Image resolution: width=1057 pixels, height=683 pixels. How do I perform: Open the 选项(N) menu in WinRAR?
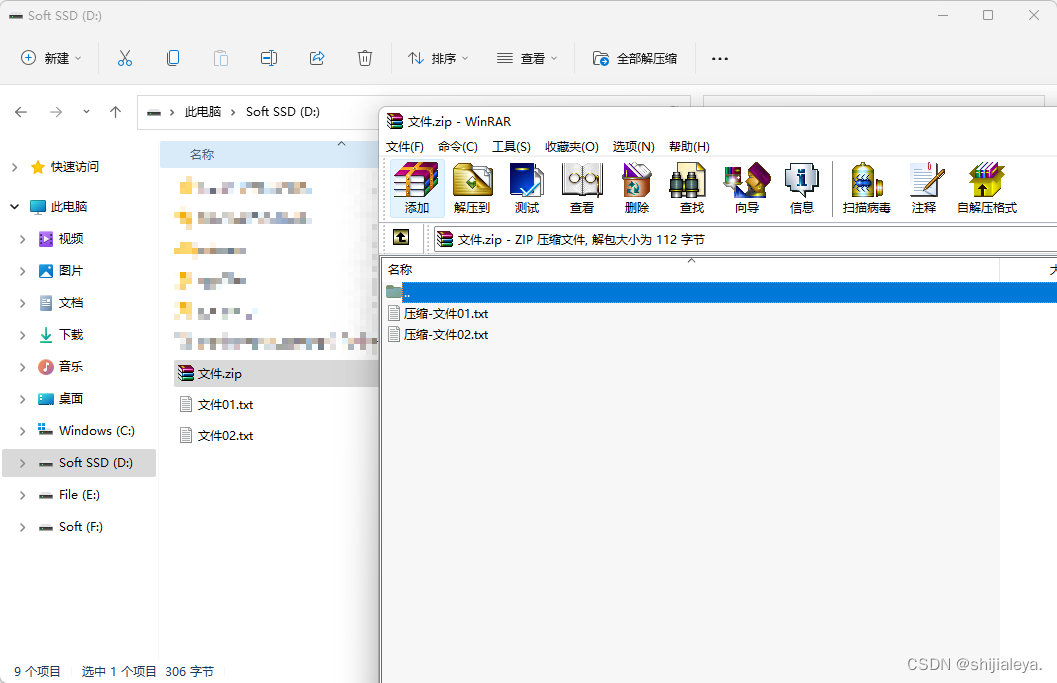[633, 146]
